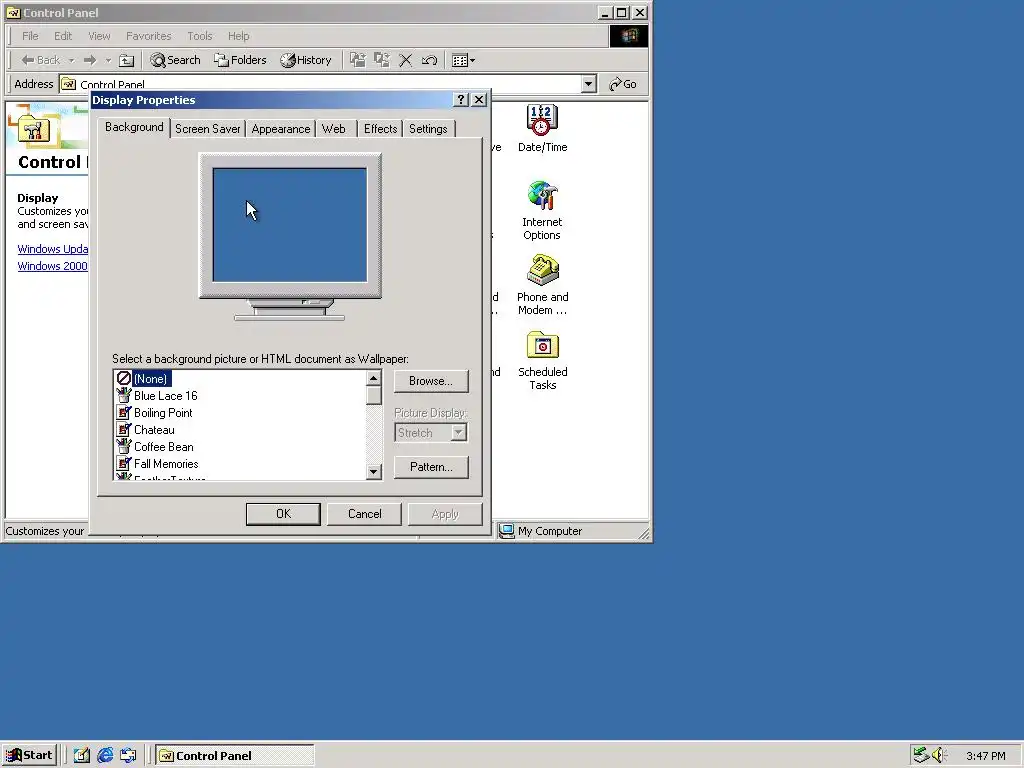
Task: Click the system clock 3:47 PM
Action: click(x=985, y=756)
